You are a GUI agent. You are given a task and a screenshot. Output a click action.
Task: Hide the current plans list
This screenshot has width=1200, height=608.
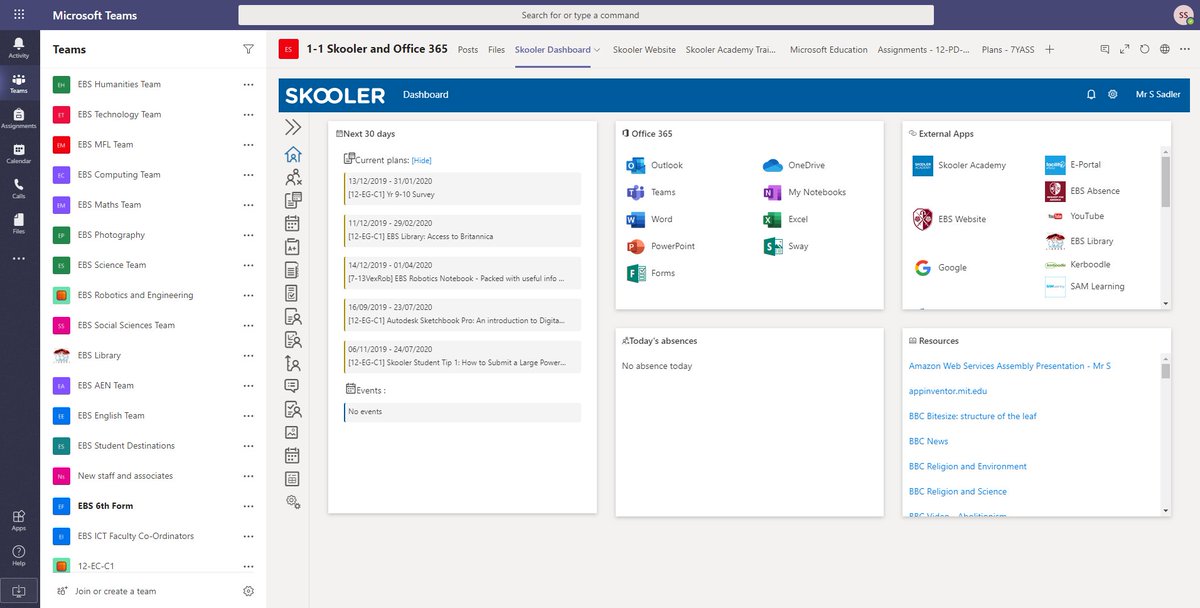pos(422,160)
